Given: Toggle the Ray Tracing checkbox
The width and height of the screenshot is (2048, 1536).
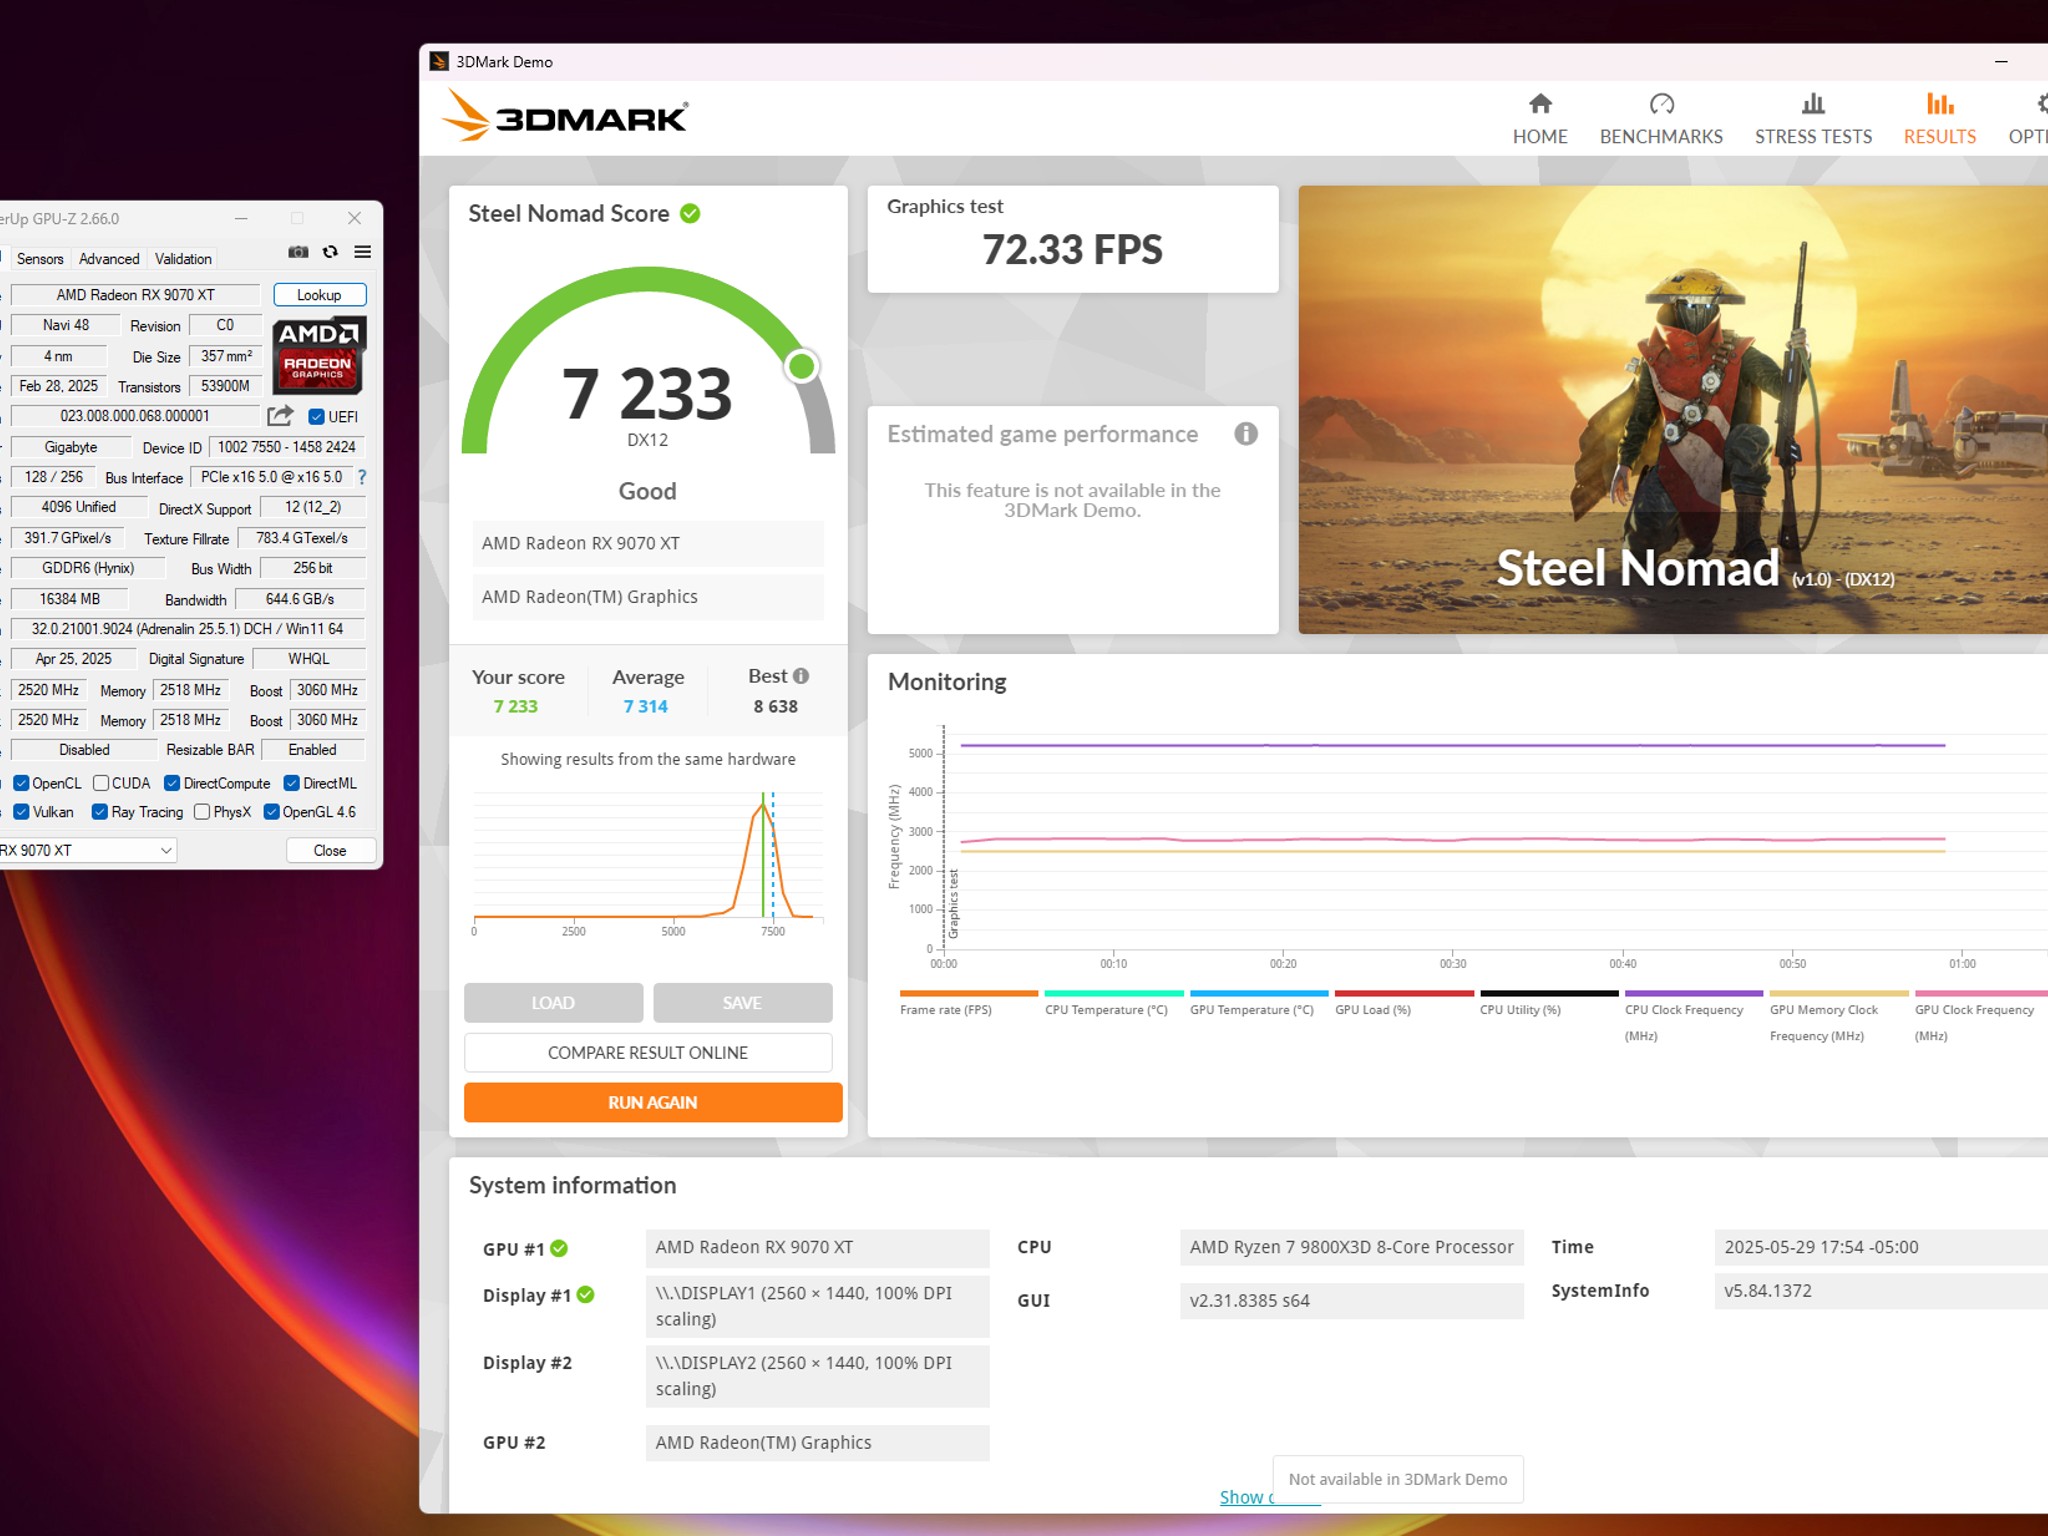Looking at the screenshot, I should pos(100,812).
